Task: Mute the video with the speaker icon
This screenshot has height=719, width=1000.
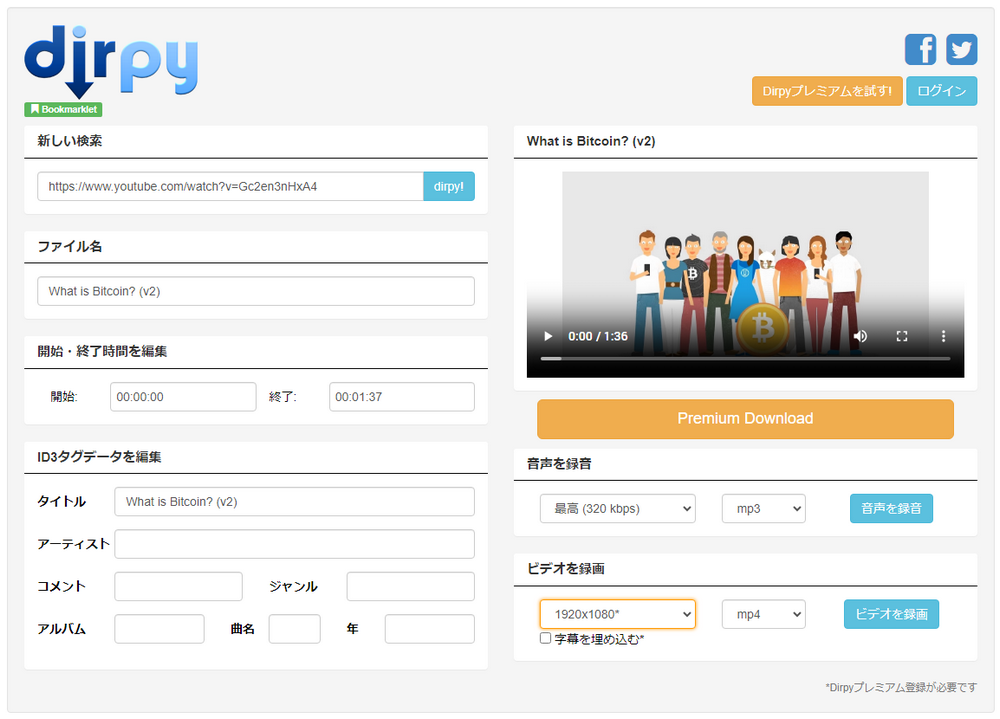Action: [x=860, y=336]
